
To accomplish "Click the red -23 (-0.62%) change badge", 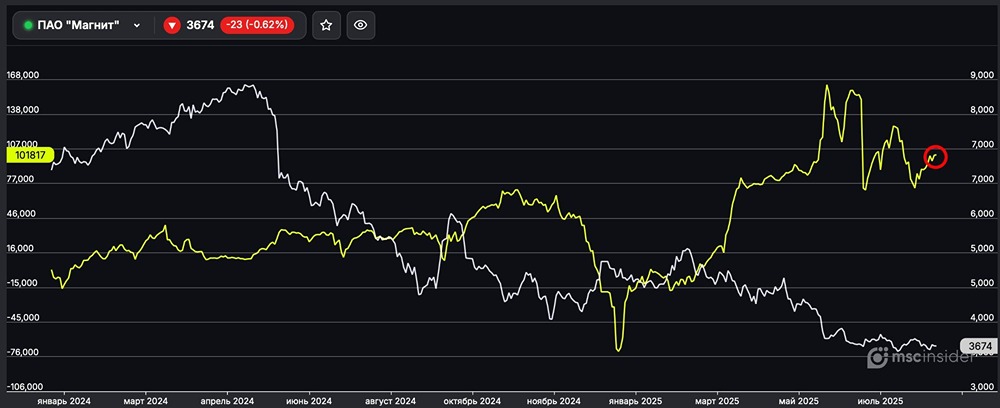I will point(258,26).
